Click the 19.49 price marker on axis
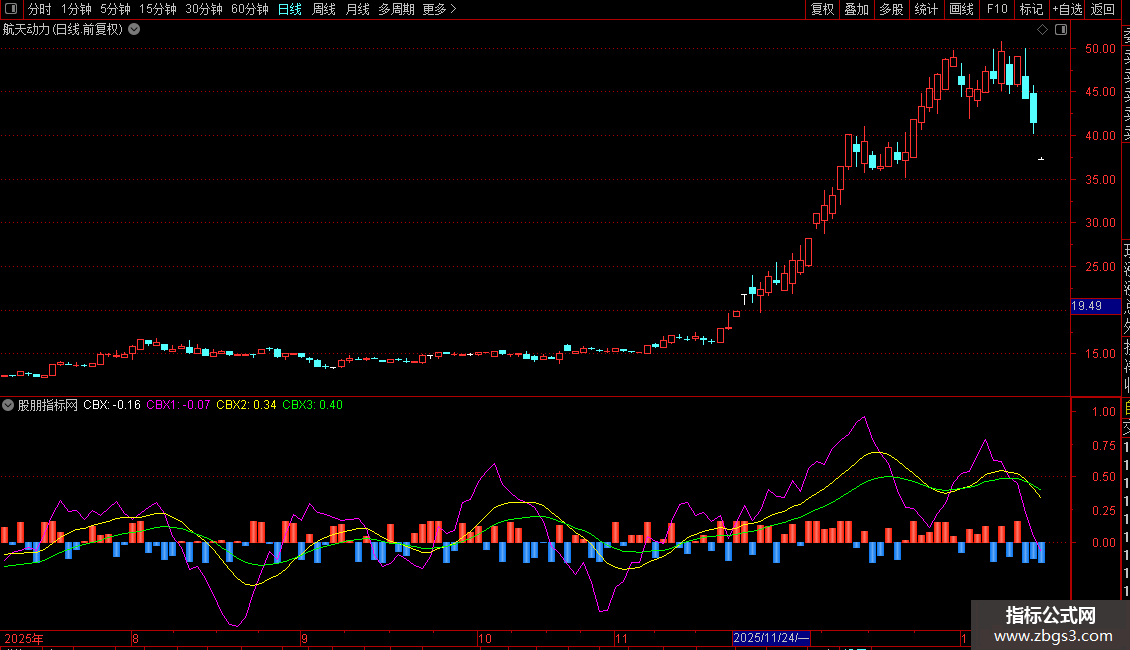This screenshot has height=650, width=1130. [1095, 306]
